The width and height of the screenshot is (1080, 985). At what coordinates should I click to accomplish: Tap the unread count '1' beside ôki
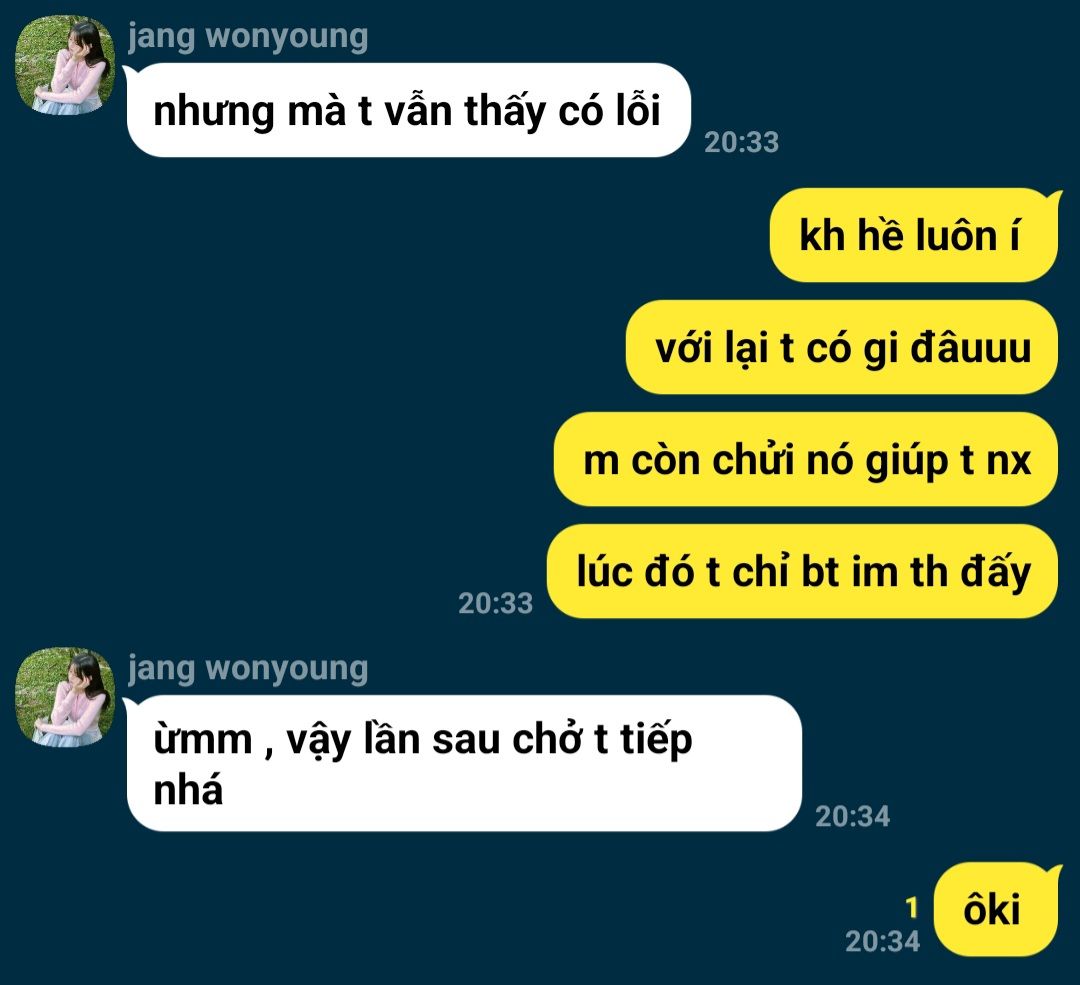tap(912, 908)
